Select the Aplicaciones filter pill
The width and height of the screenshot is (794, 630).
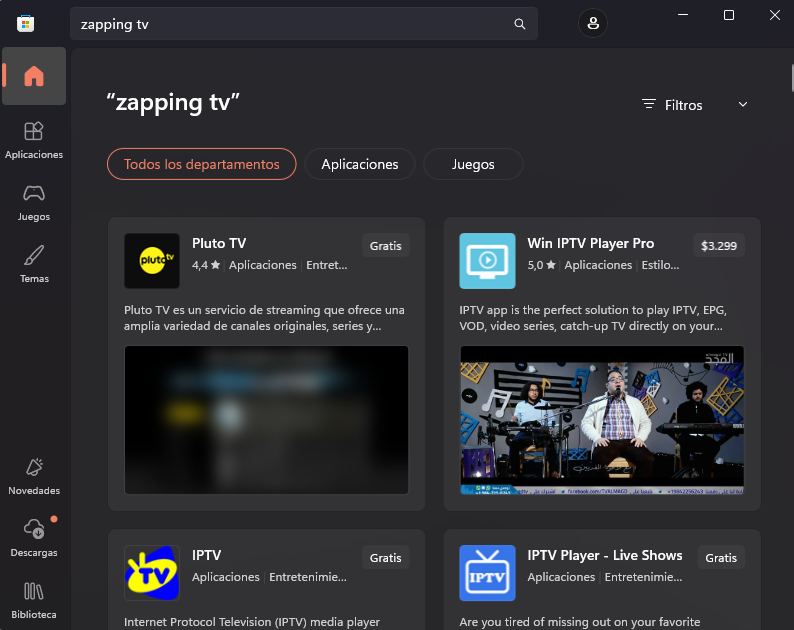(360, 164)
